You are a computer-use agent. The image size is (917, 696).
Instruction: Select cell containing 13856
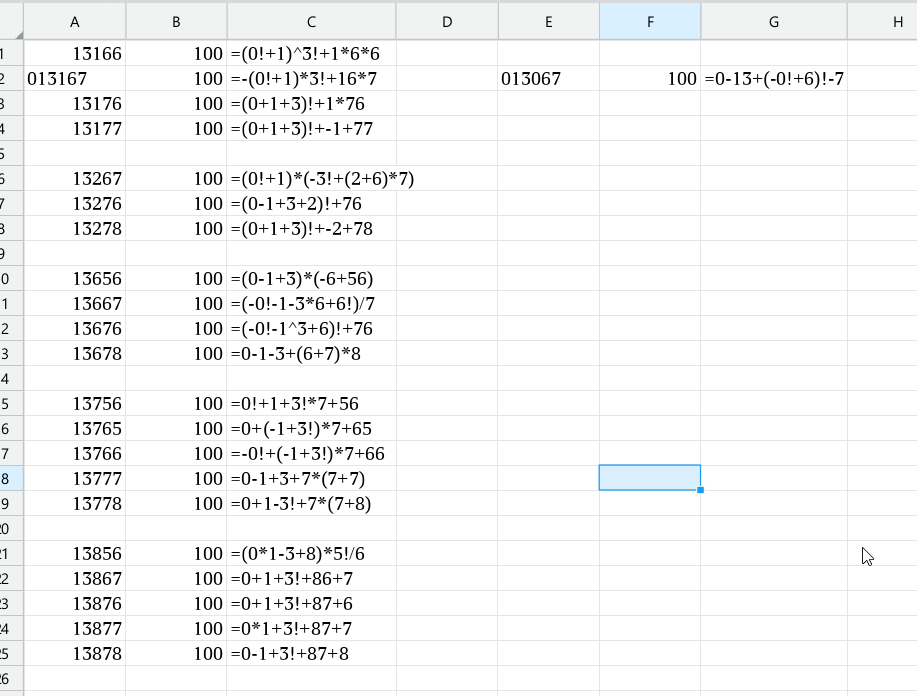pyautogui.click(x=75, y=554)
